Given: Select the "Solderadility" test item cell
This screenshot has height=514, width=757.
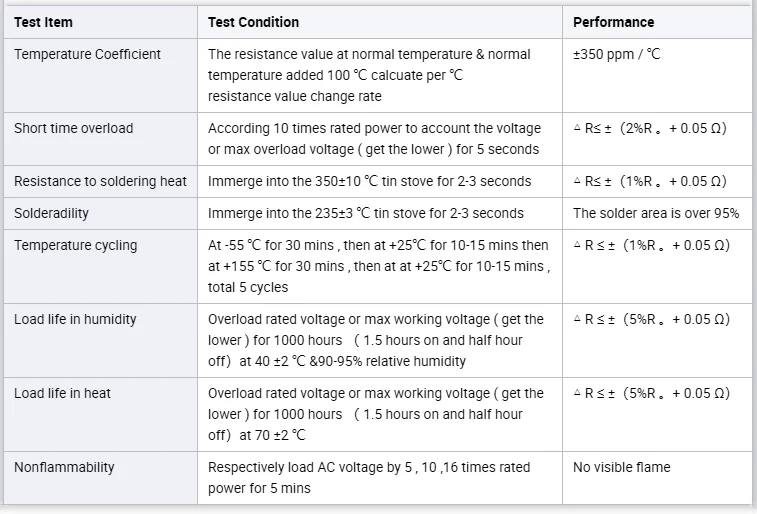Looking at the screenshot, I should pyautogui.click(x=53, y=213).
